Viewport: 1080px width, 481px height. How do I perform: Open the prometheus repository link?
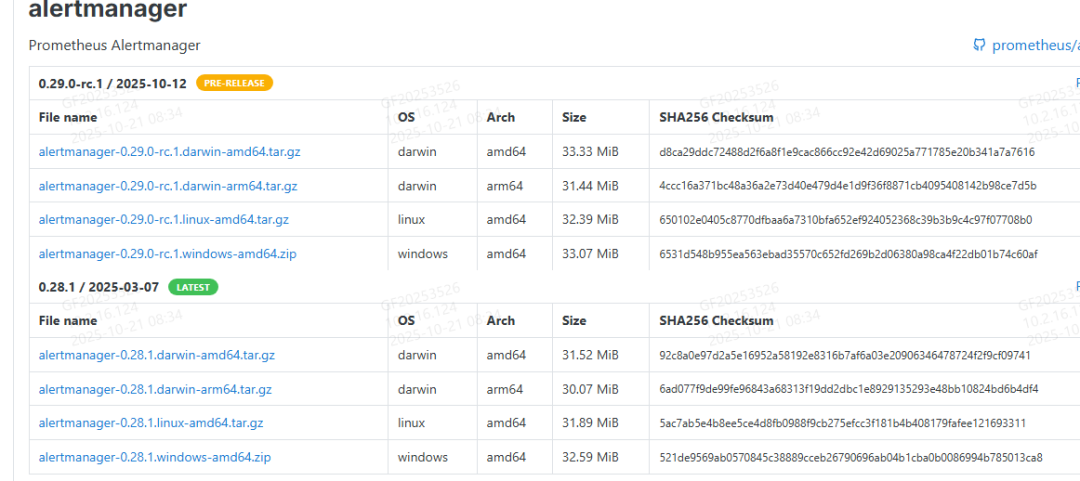1035,45
